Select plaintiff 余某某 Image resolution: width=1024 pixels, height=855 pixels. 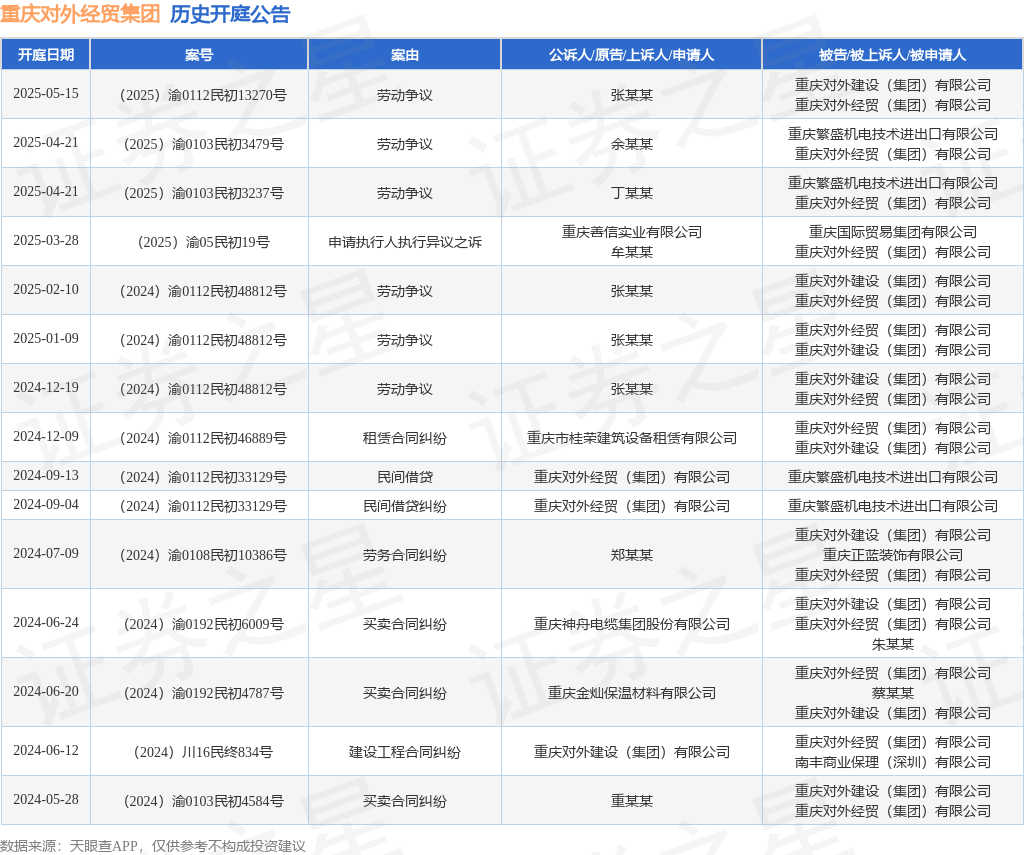click(632, 144)
